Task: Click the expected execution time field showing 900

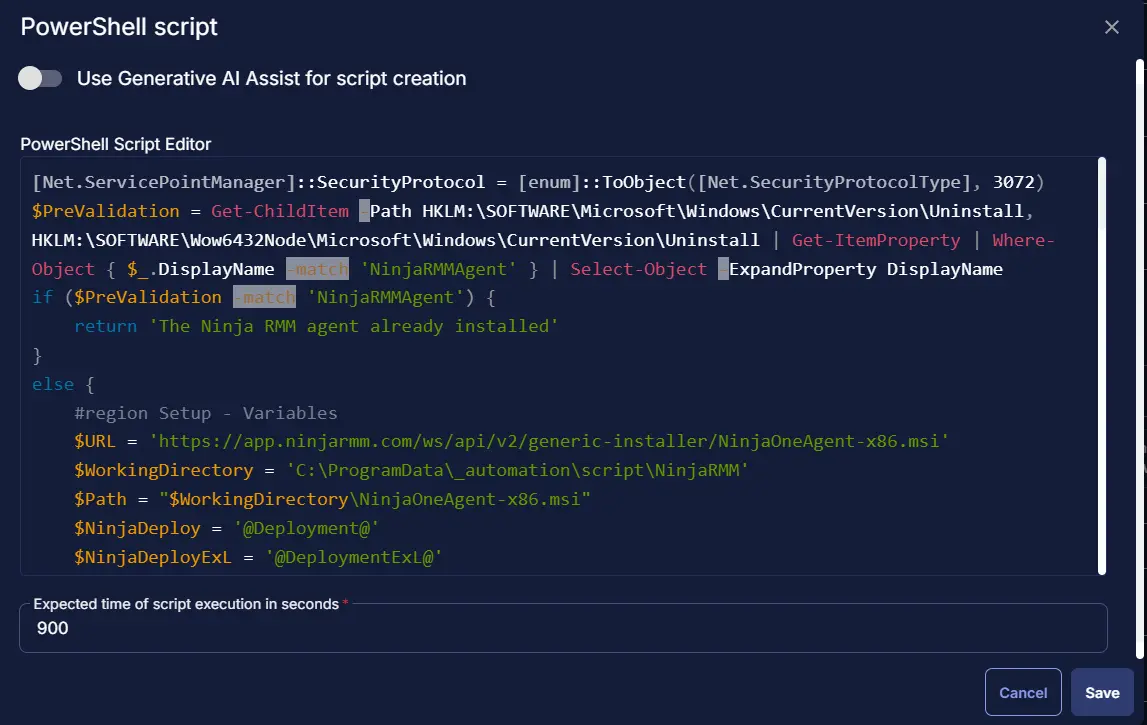Action: 563,628
